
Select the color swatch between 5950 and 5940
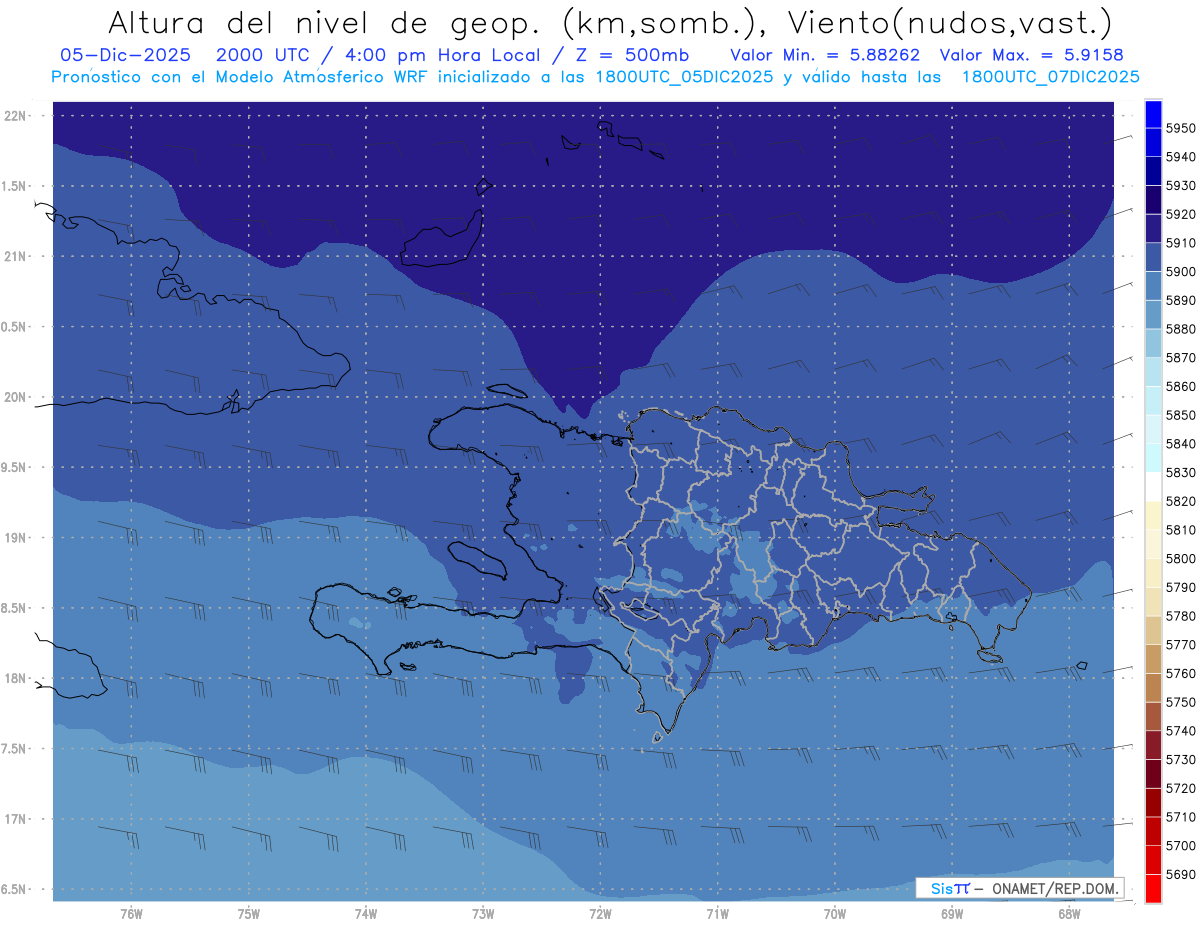coord(1153,143)
